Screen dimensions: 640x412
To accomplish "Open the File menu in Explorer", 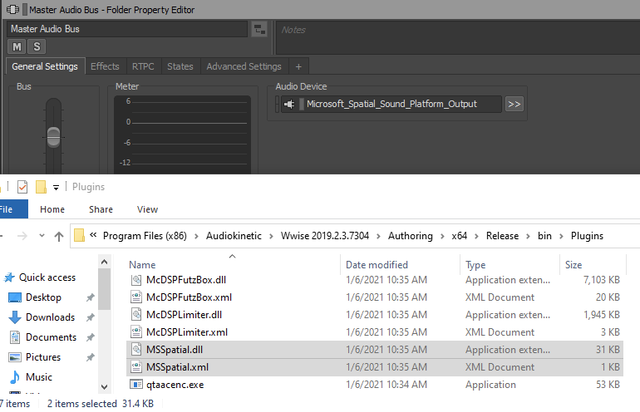I will pos(12,209).
